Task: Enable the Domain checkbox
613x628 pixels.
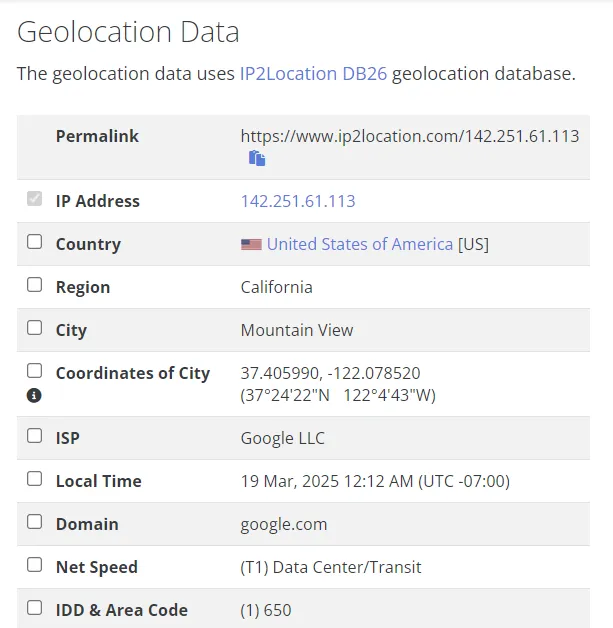Action: (35, 522)
